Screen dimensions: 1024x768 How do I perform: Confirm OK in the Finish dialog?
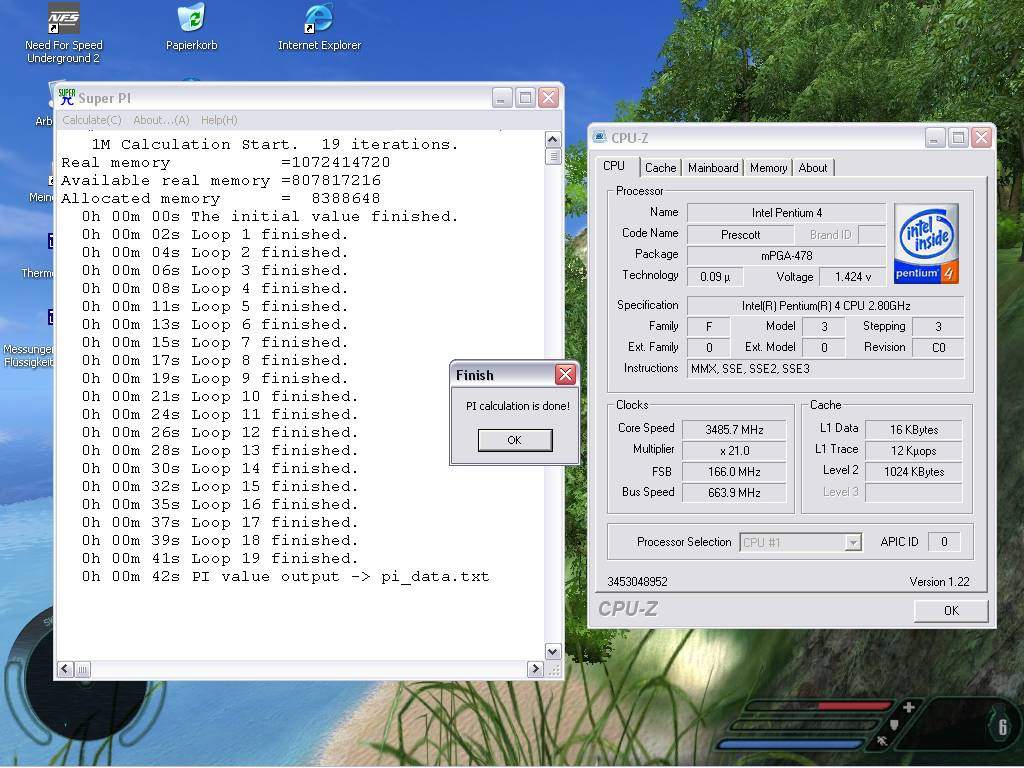tap(515, 440)
